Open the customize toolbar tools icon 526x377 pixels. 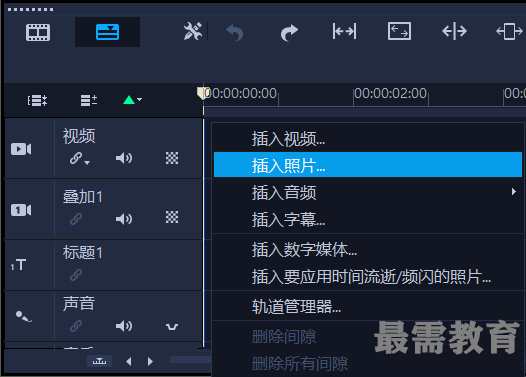tap(193, 31)
